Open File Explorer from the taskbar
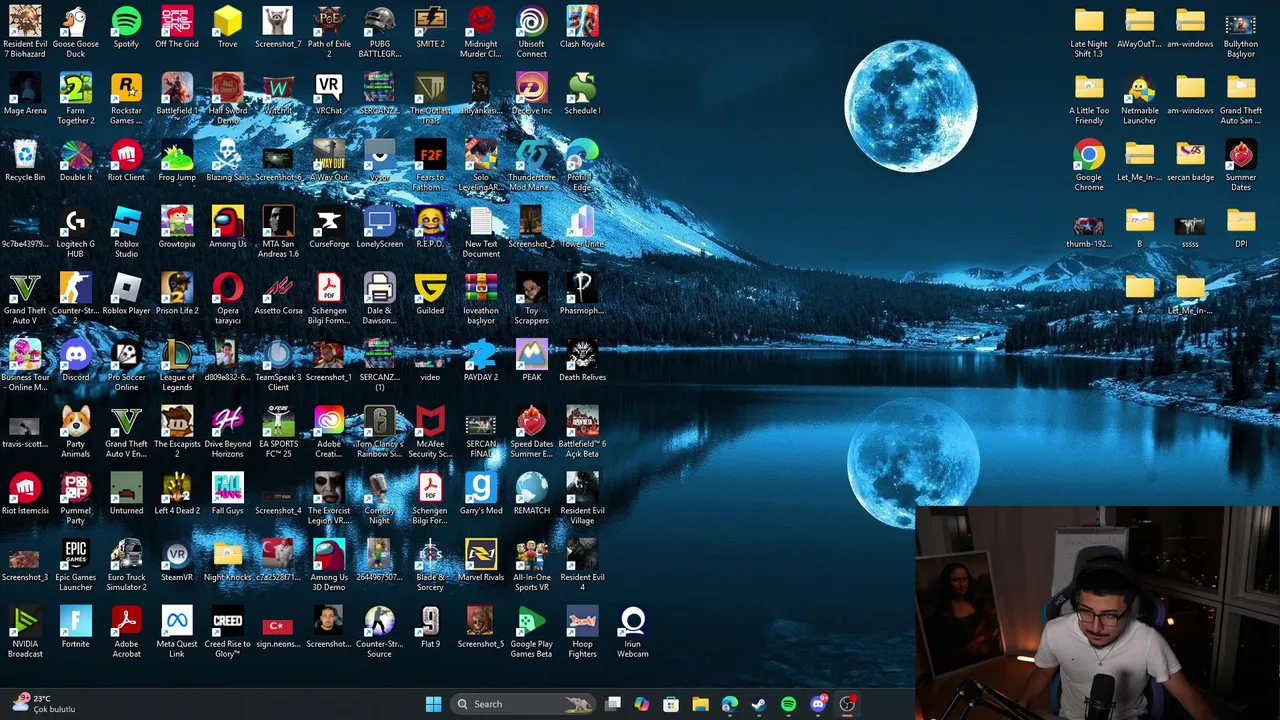The image size is (1280, 720). pyautogui.click(x=700, y=704)
